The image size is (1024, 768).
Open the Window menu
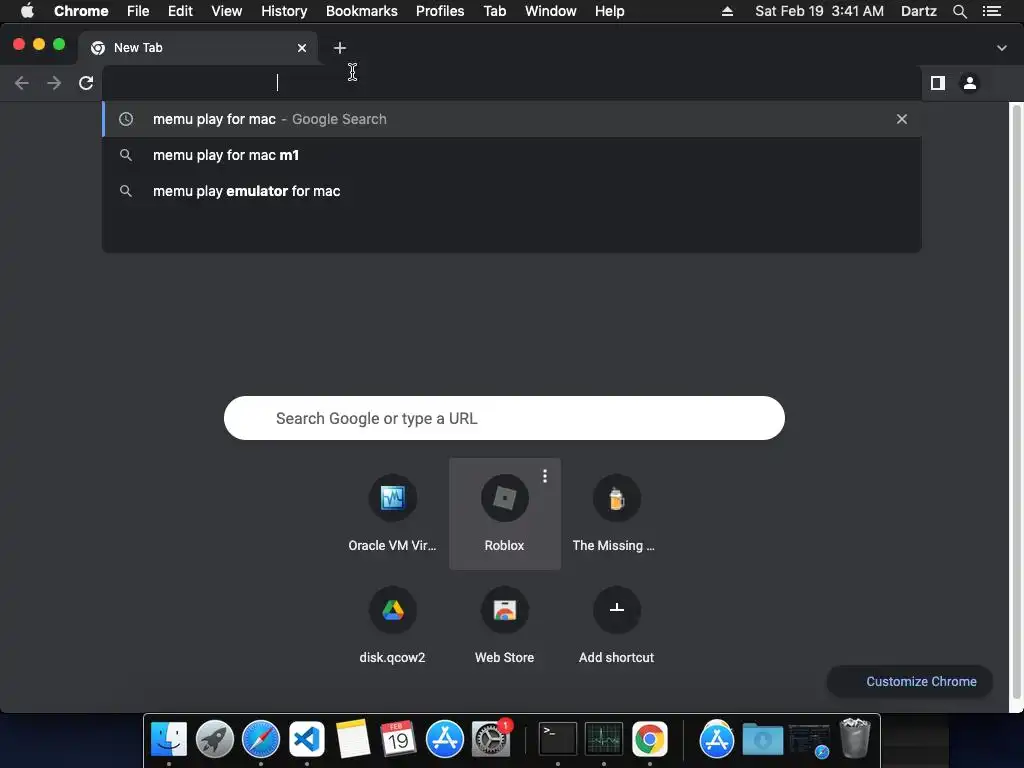551,11
